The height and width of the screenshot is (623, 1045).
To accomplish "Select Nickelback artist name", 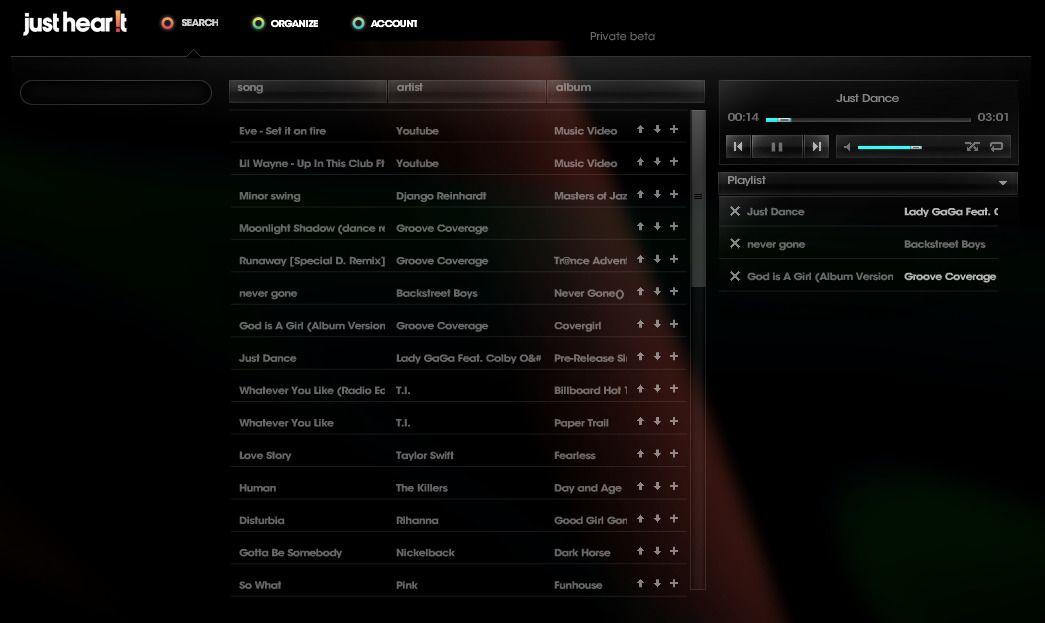I will coord(425,553).
